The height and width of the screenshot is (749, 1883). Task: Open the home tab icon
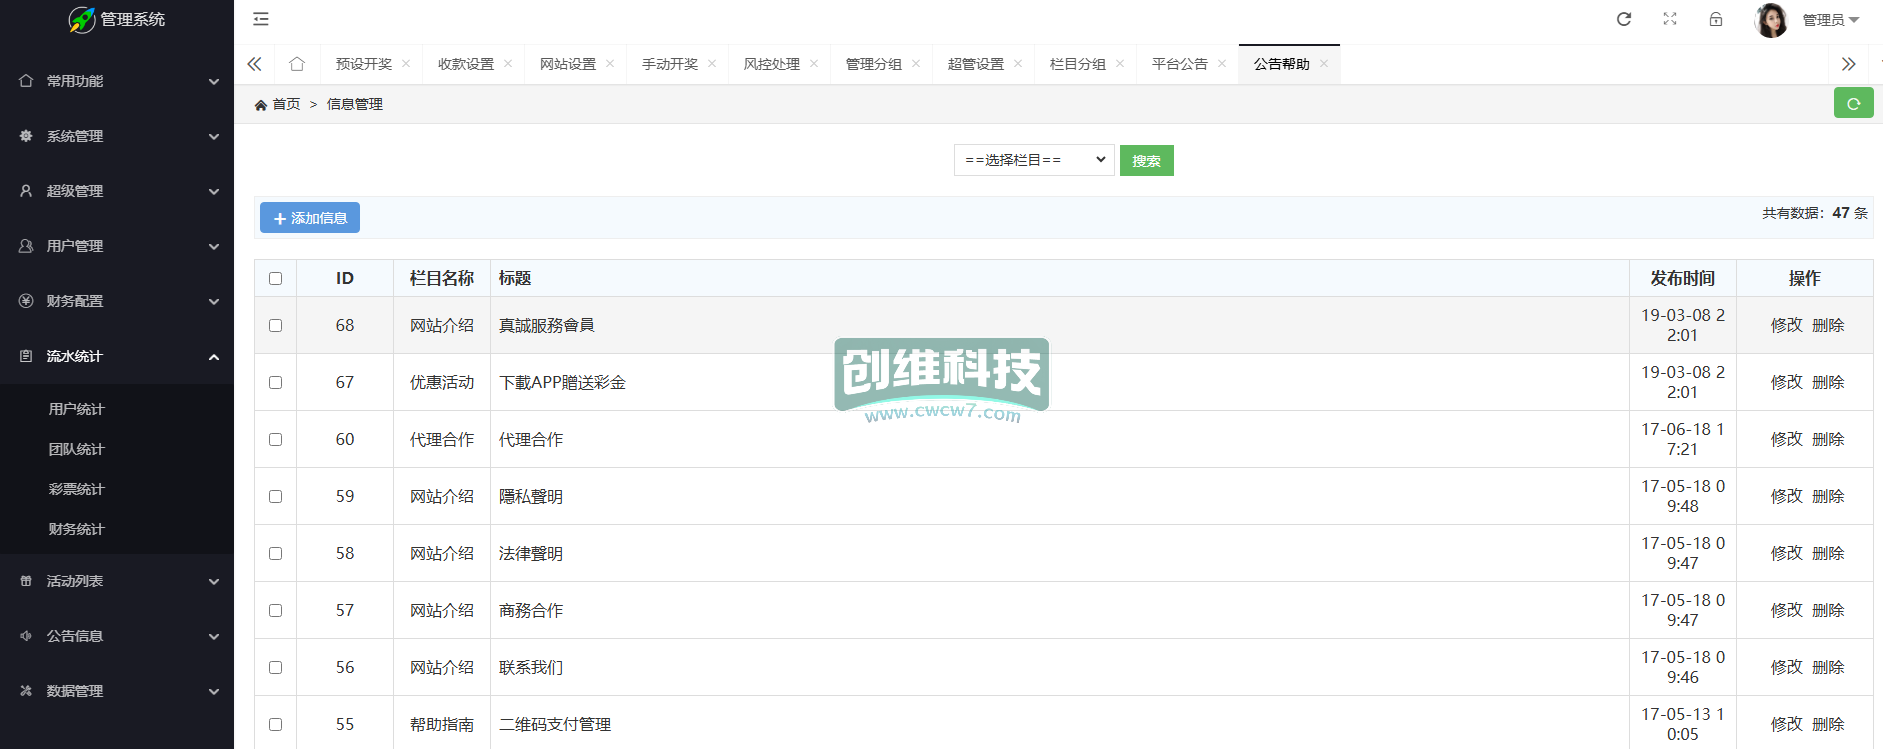point(297,64)
